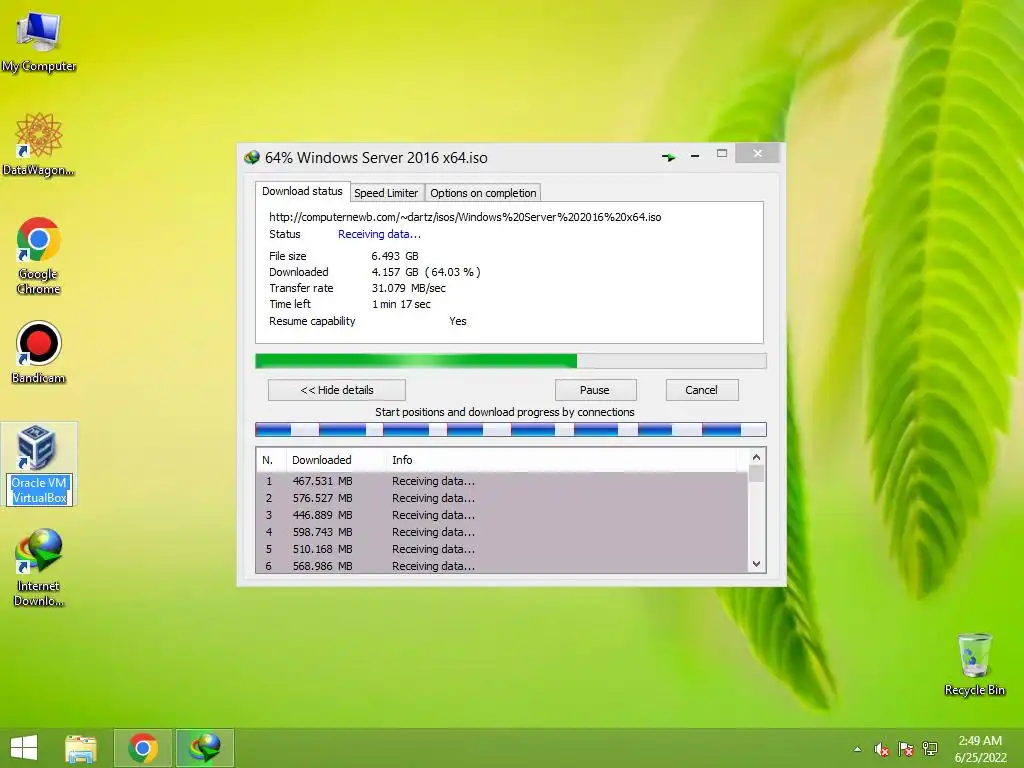The image size is (1024, 768).
Task: Click the muted volume tray icon
Action: coord(882,749)
